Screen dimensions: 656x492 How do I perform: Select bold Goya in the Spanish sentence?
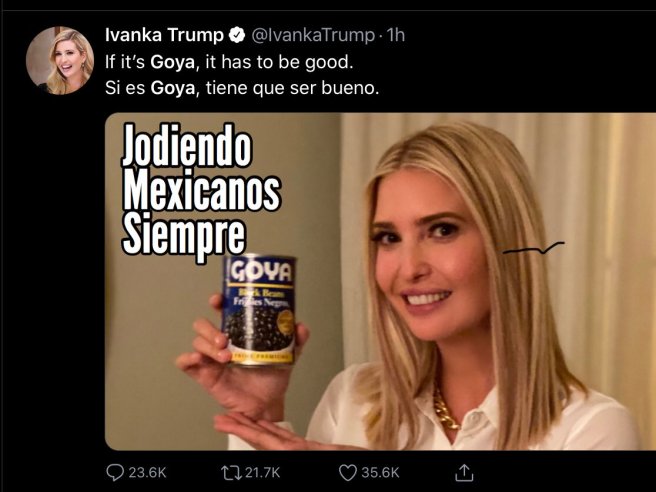click(173, 88)
